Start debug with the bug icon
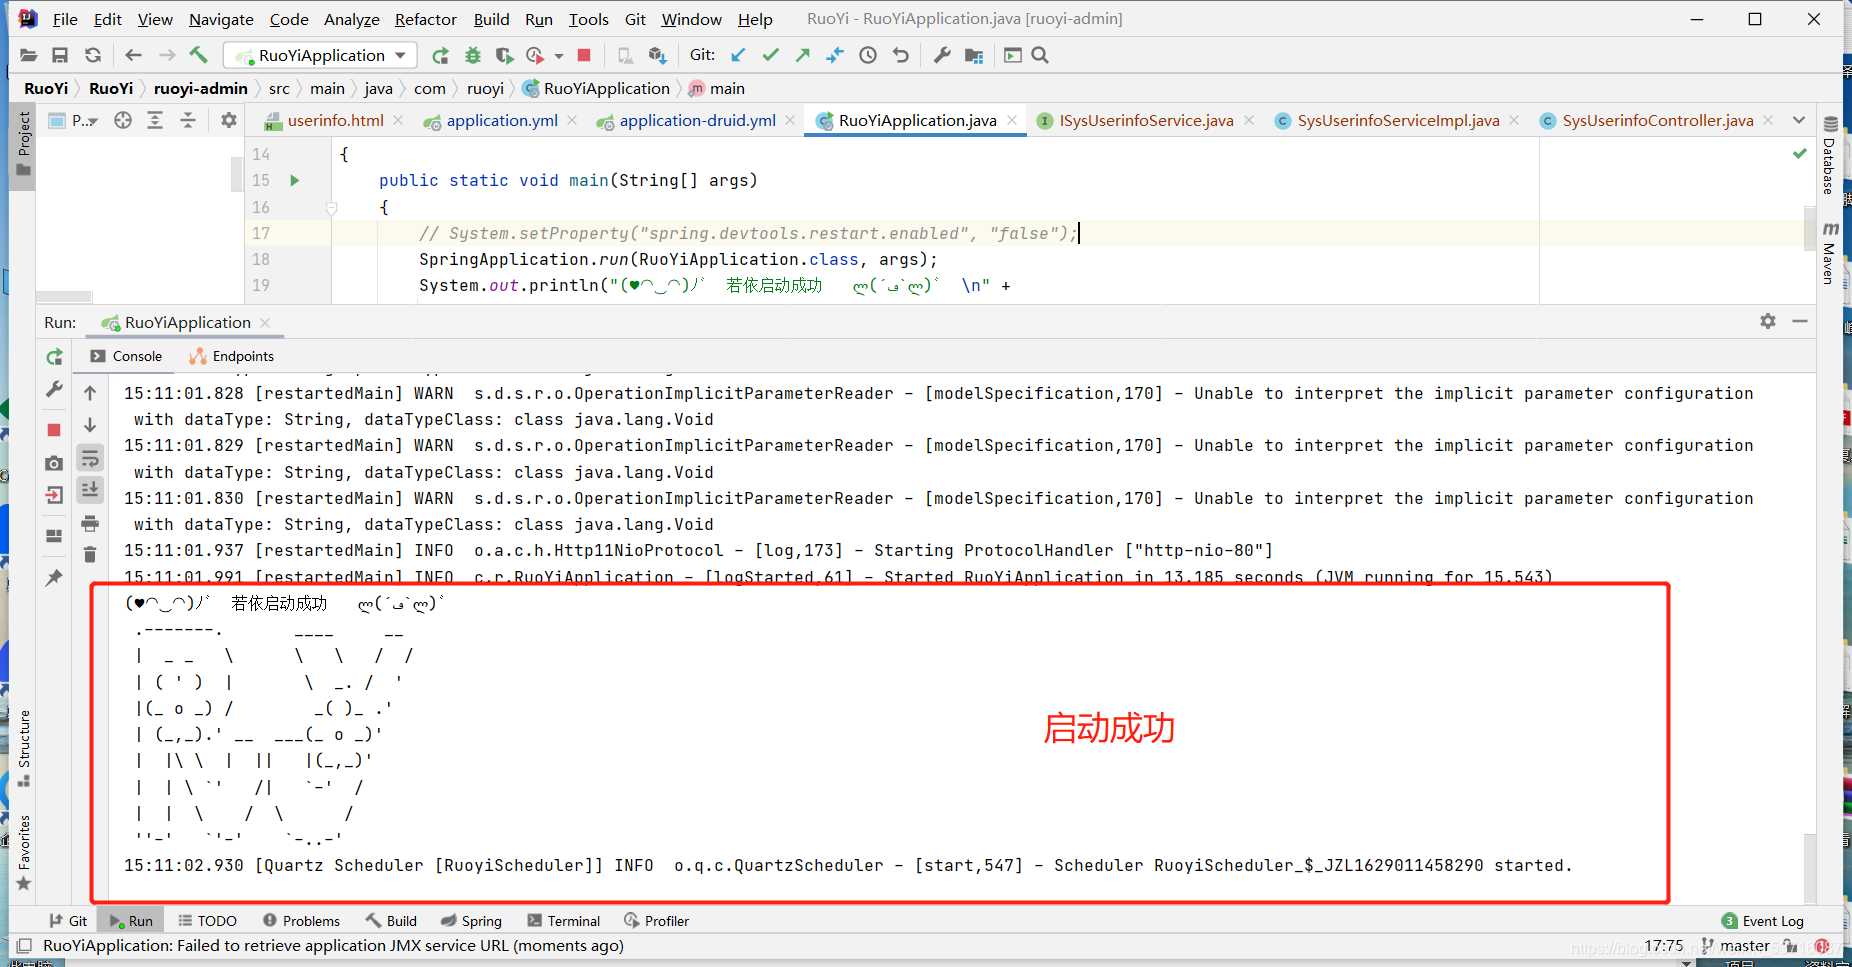 coord(472,55)
